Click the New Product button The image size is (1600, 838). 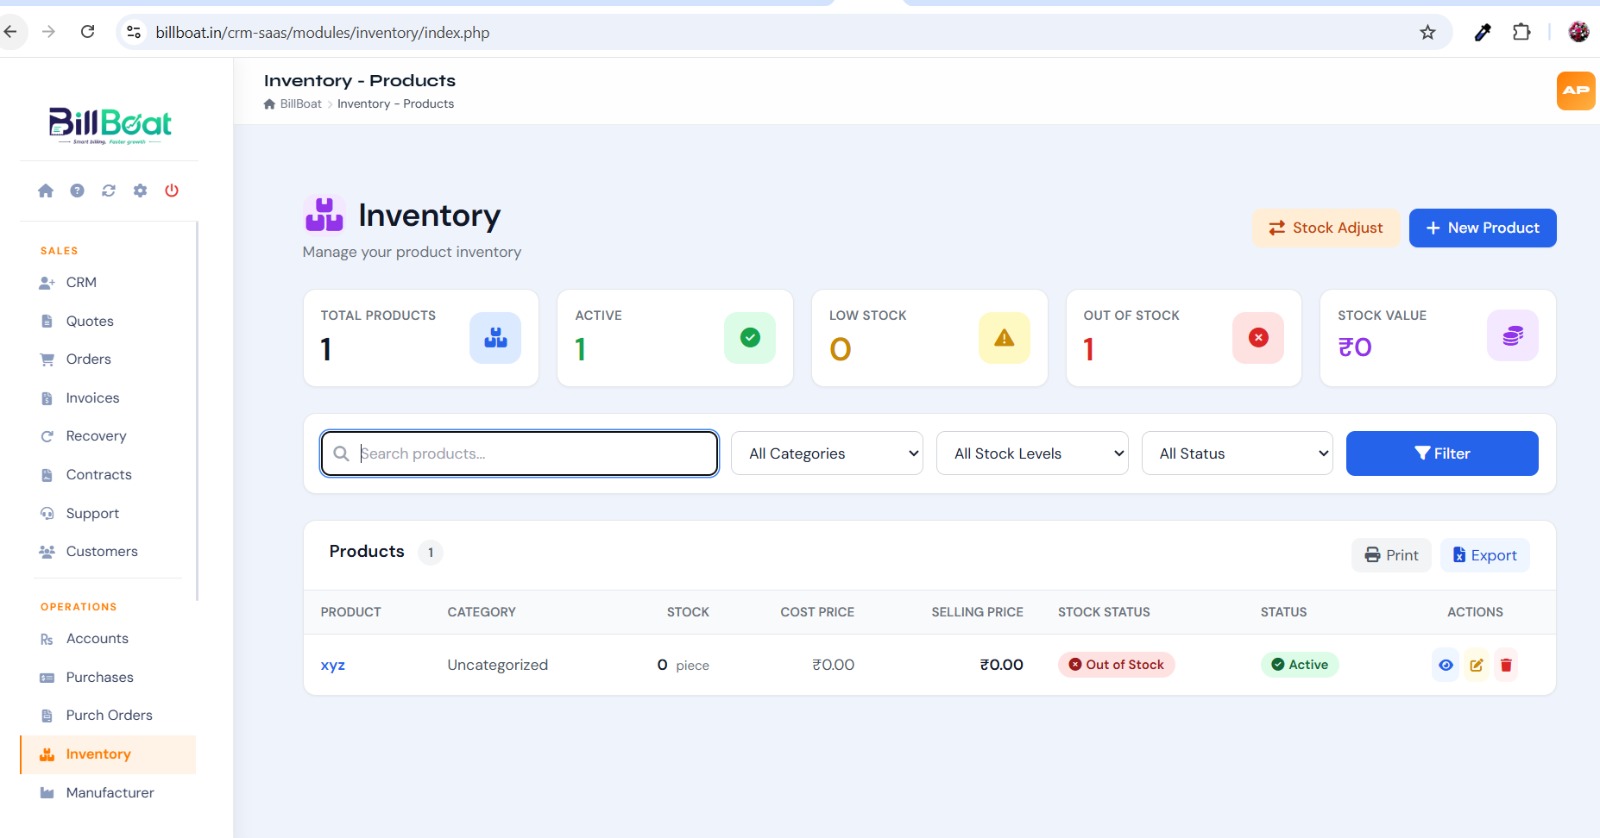coord(1482,228)
